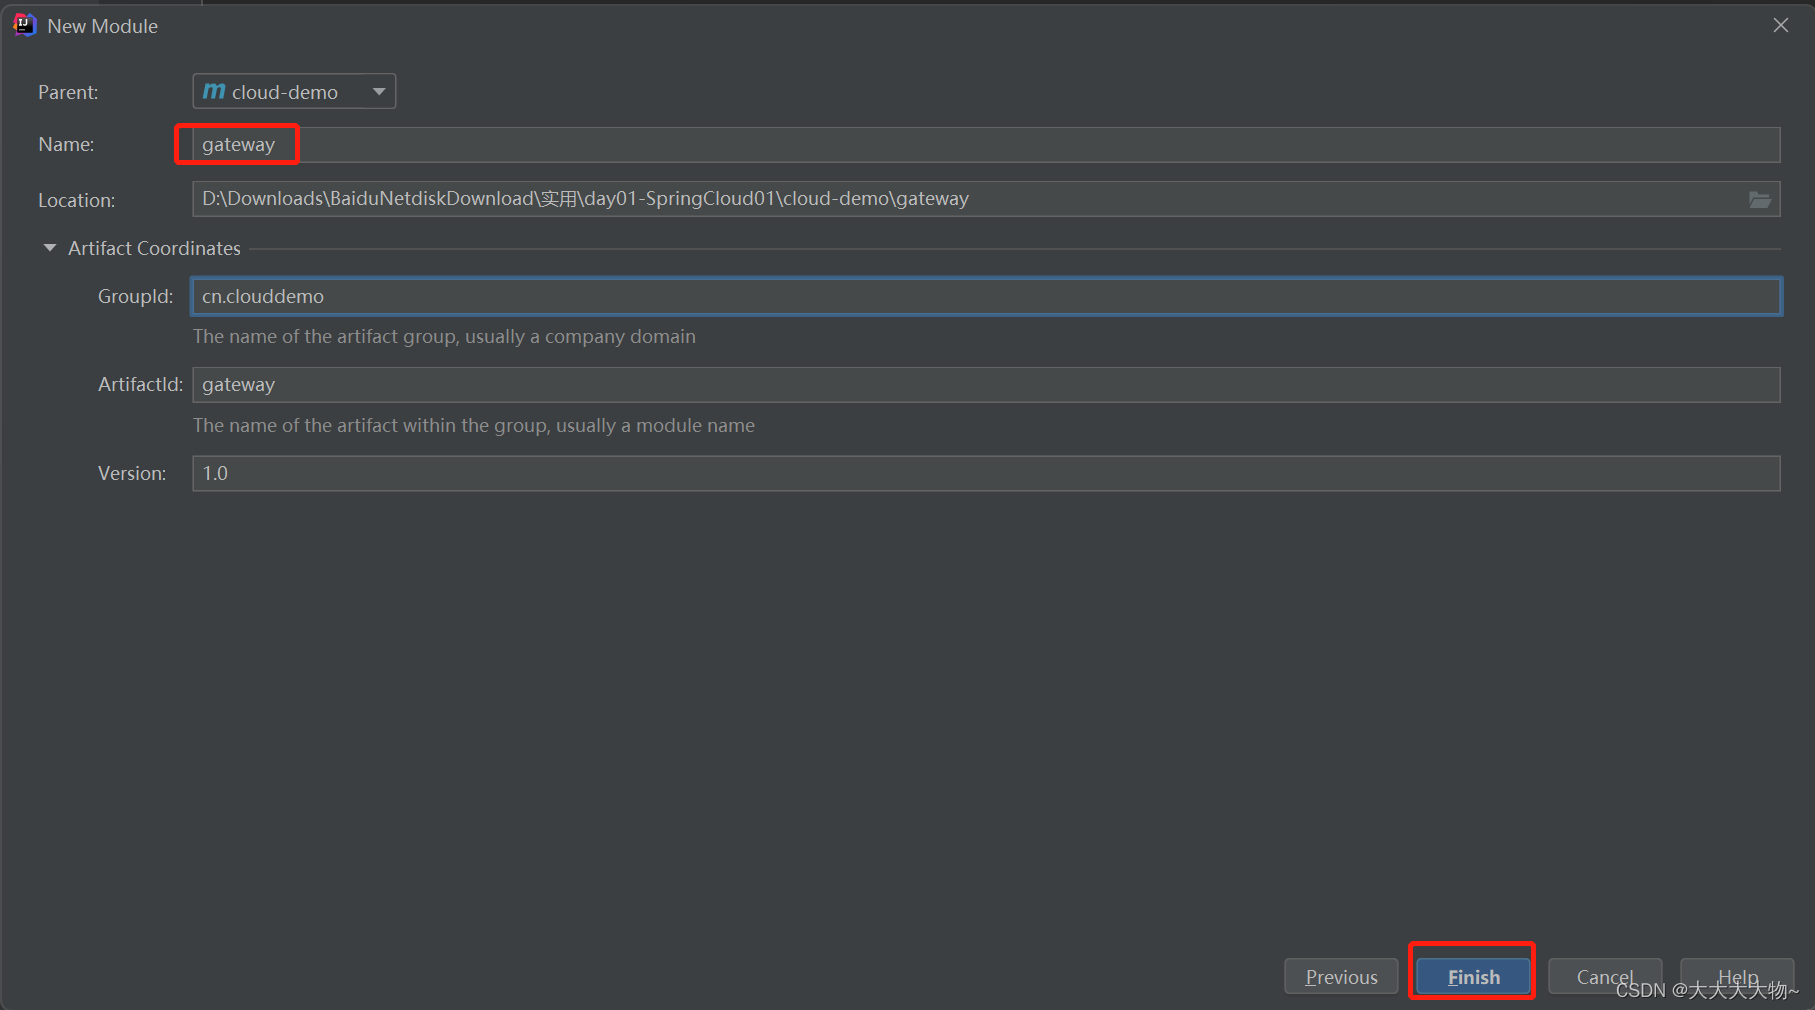Viewport: 1815px width, 1010px height.
Task: Click the Cancel button
Action: coord(1605,976)
